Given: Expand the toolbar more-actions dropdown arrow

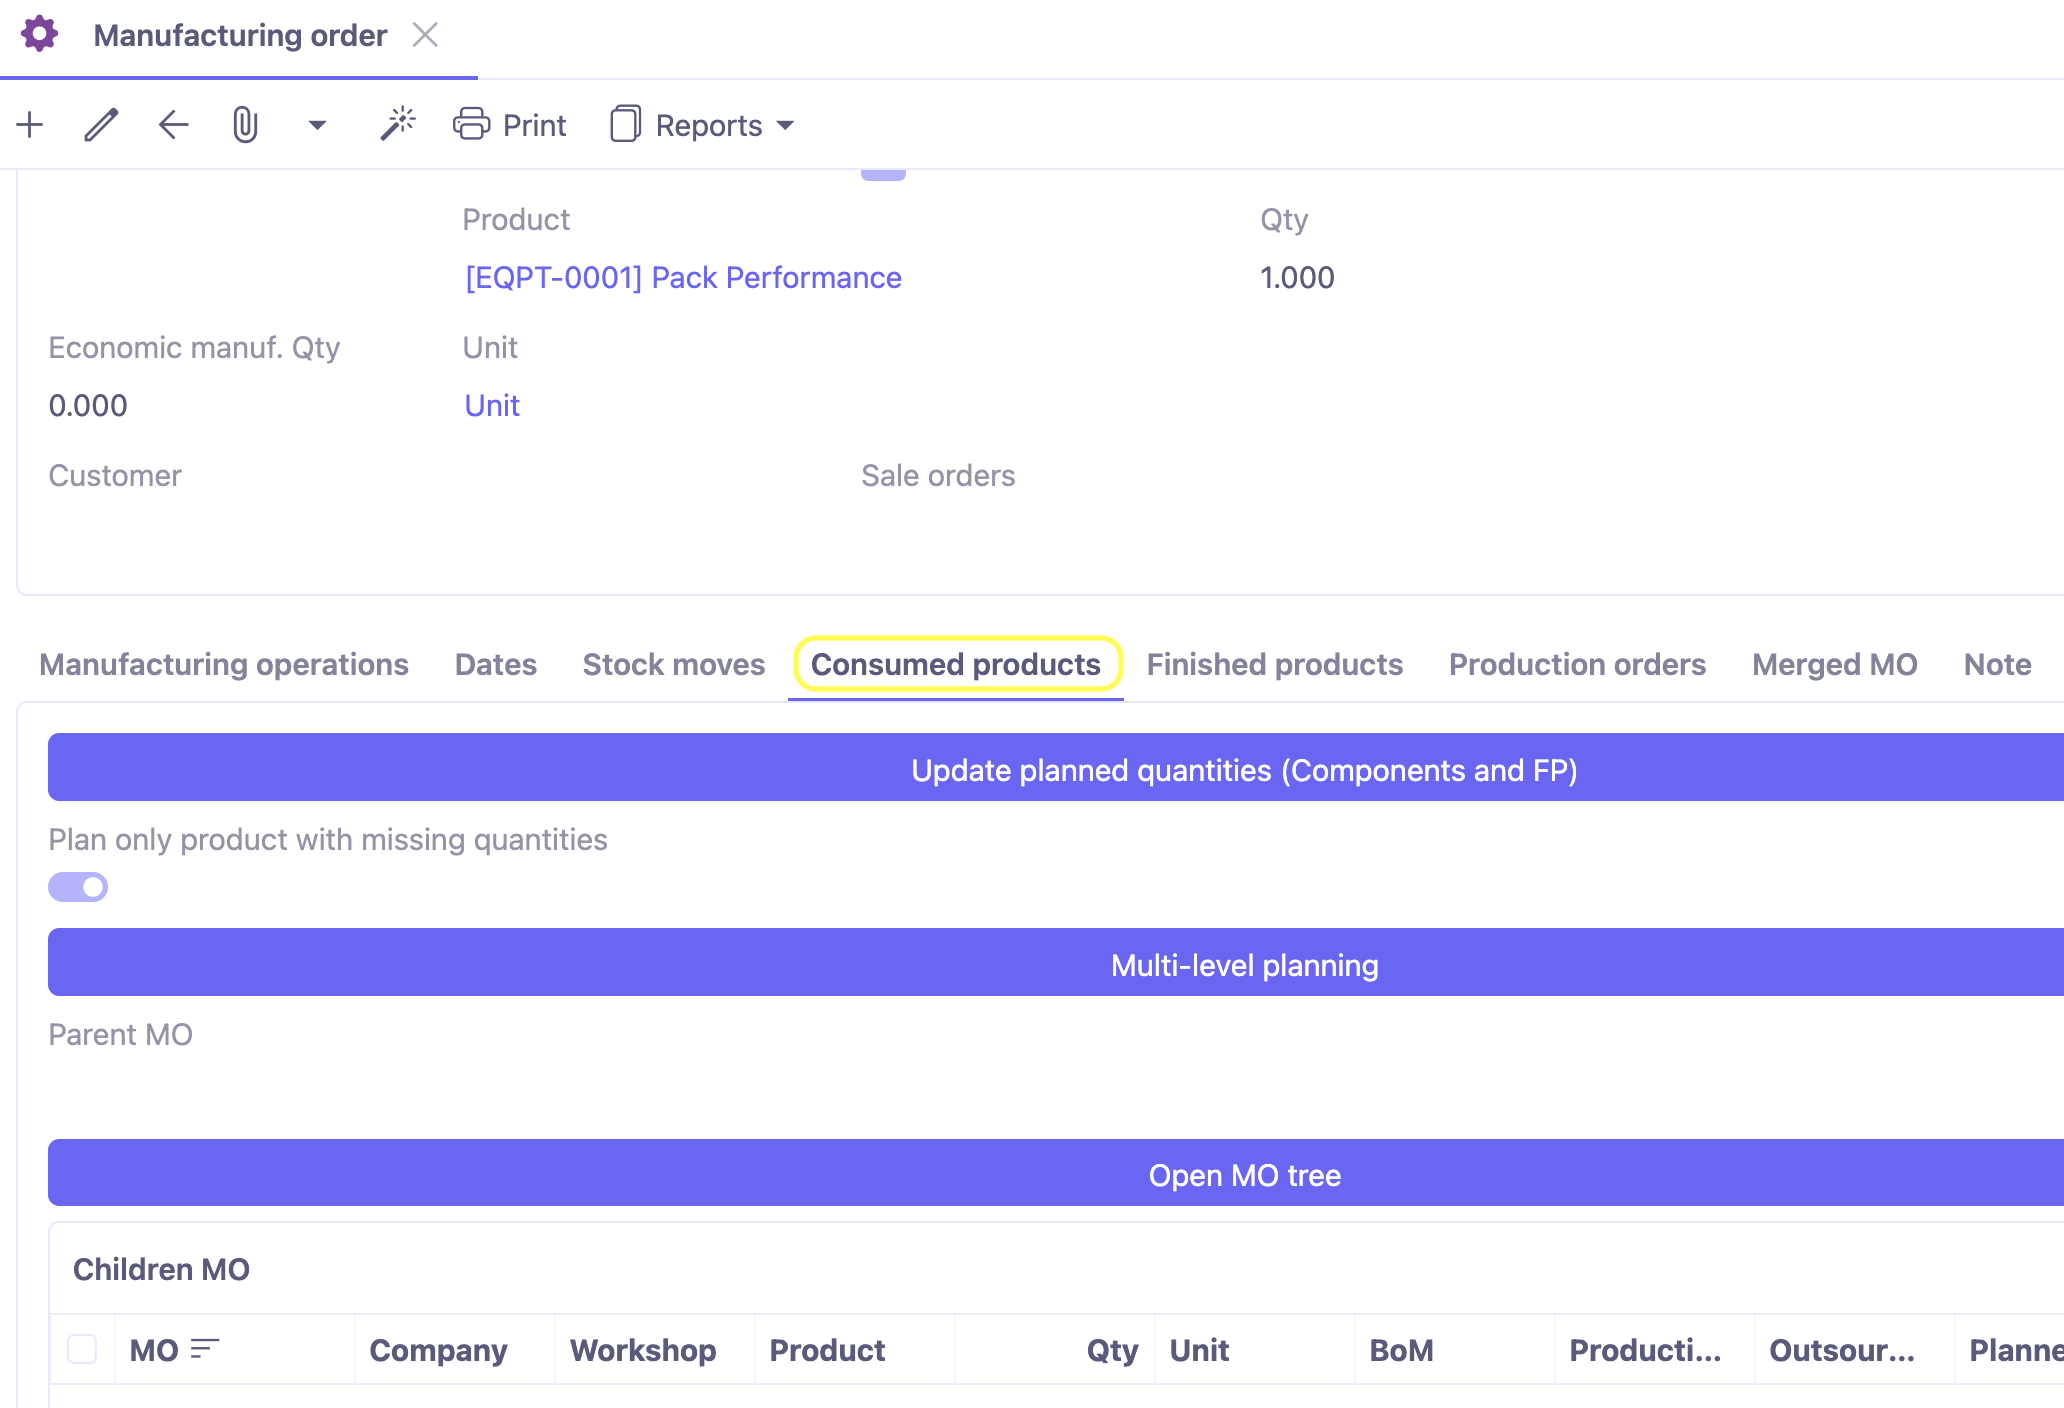Looking at the screenshot, I should point(317,125).
